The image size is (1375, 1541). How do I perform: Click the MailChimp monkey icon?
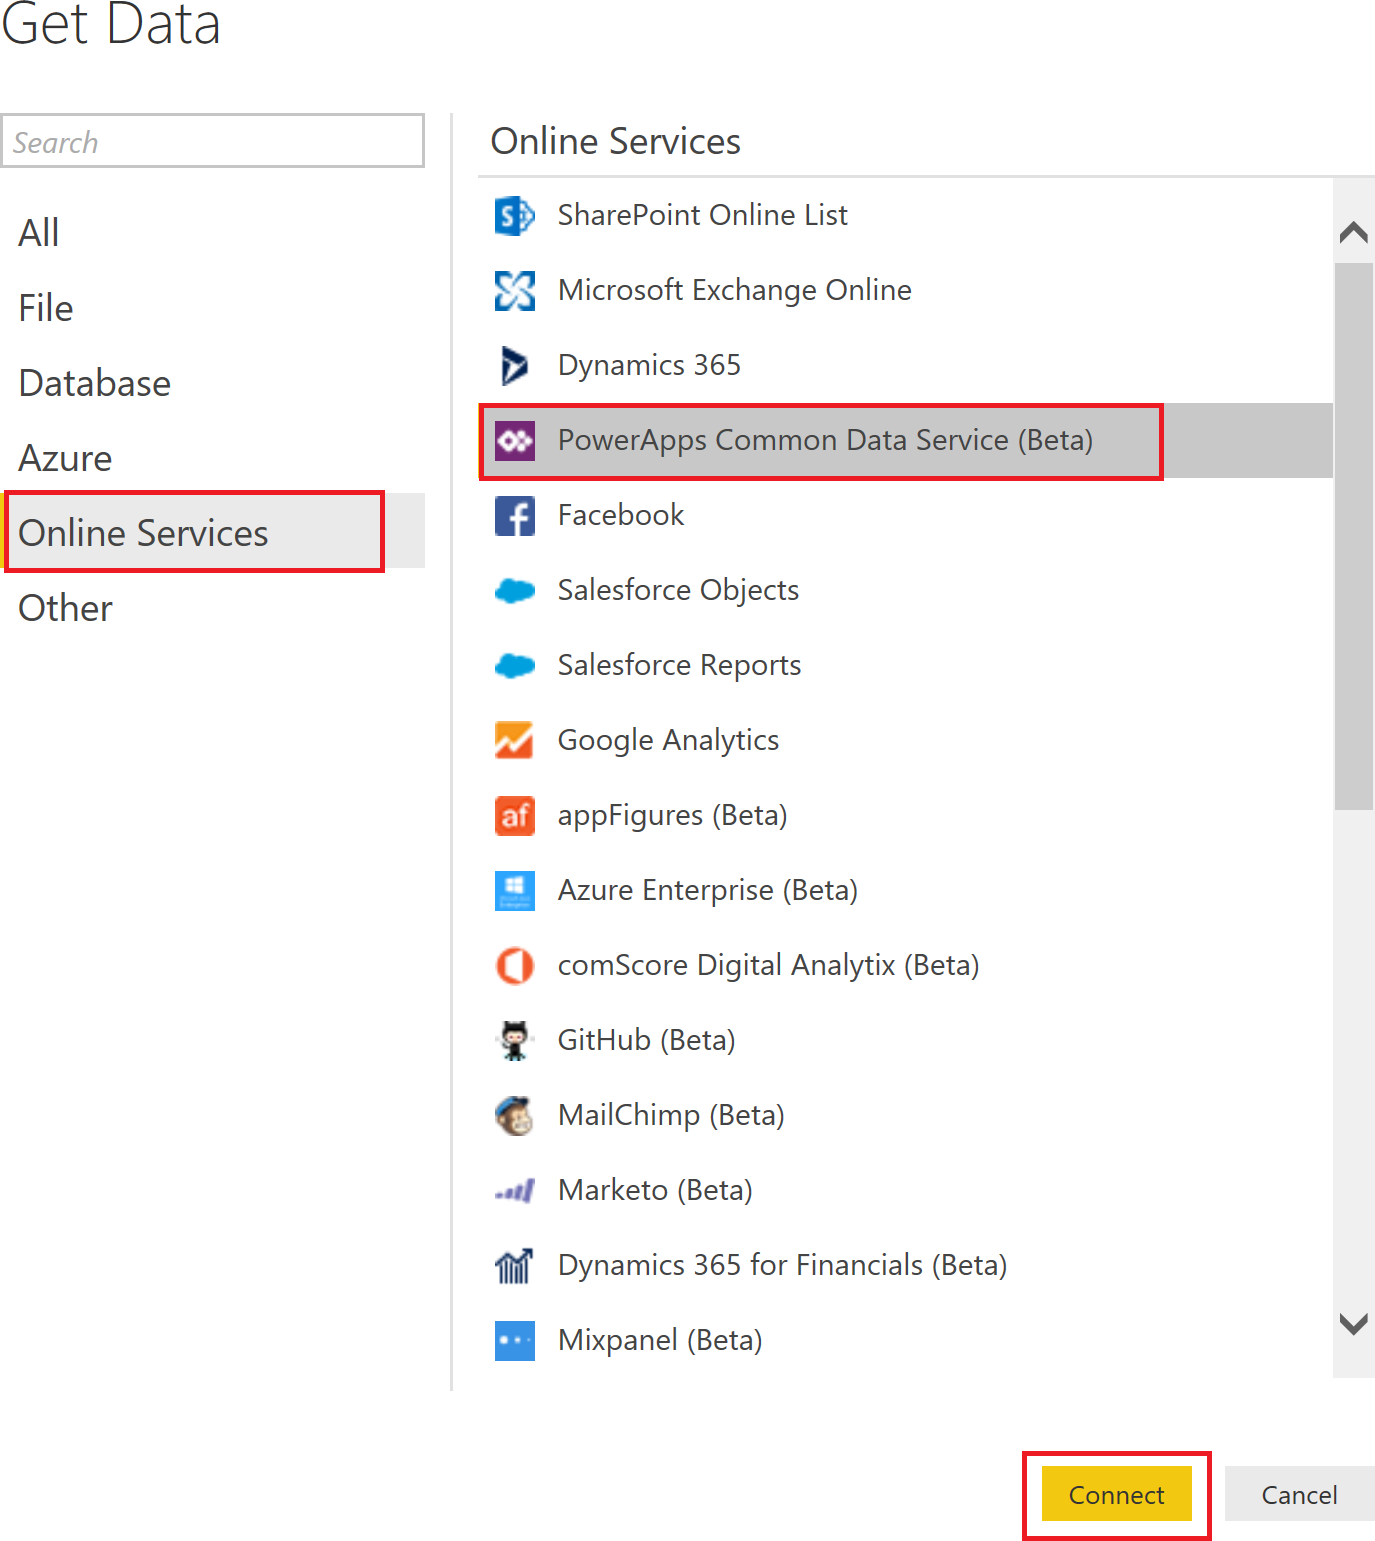pos(515,1116)
